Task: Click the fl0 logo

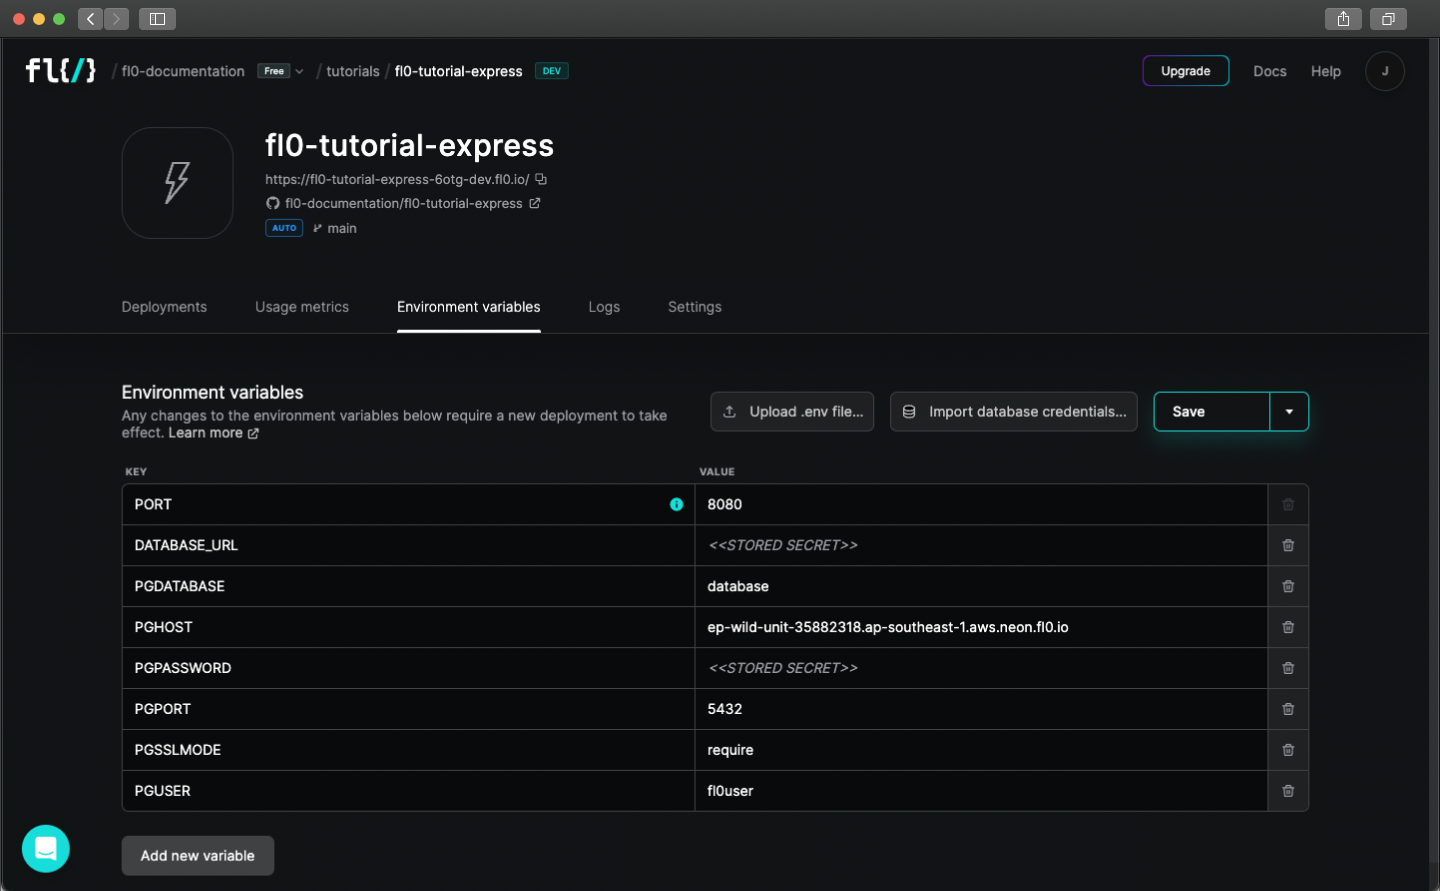Action: [x=60, y=70]
